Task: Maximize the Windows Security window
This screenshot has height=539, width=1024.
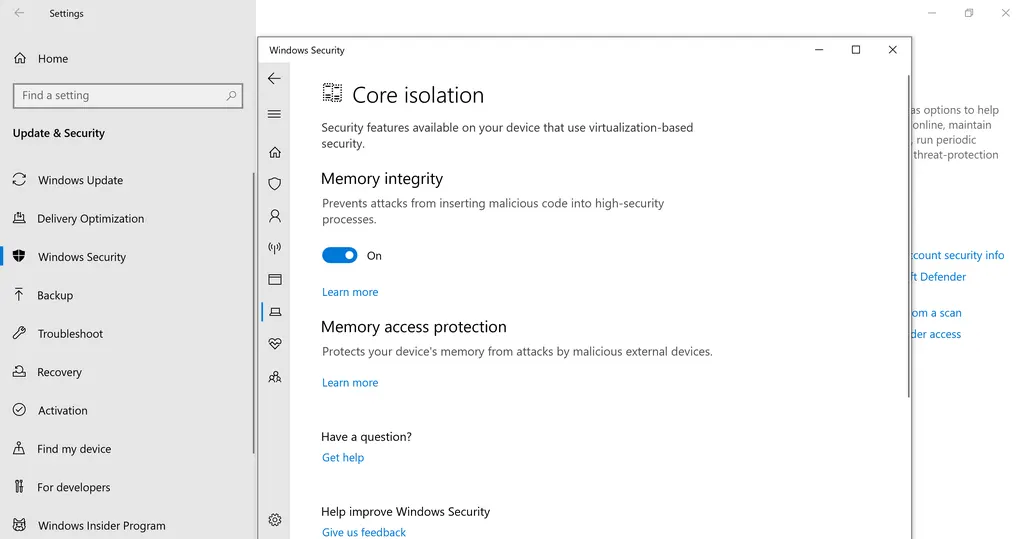Action: pyautogui.click(x=856, y=50)
